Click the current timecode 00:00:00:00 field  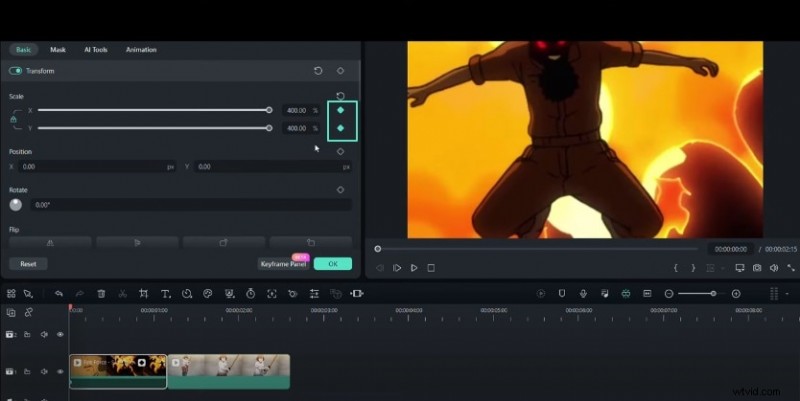pos(731,249)
